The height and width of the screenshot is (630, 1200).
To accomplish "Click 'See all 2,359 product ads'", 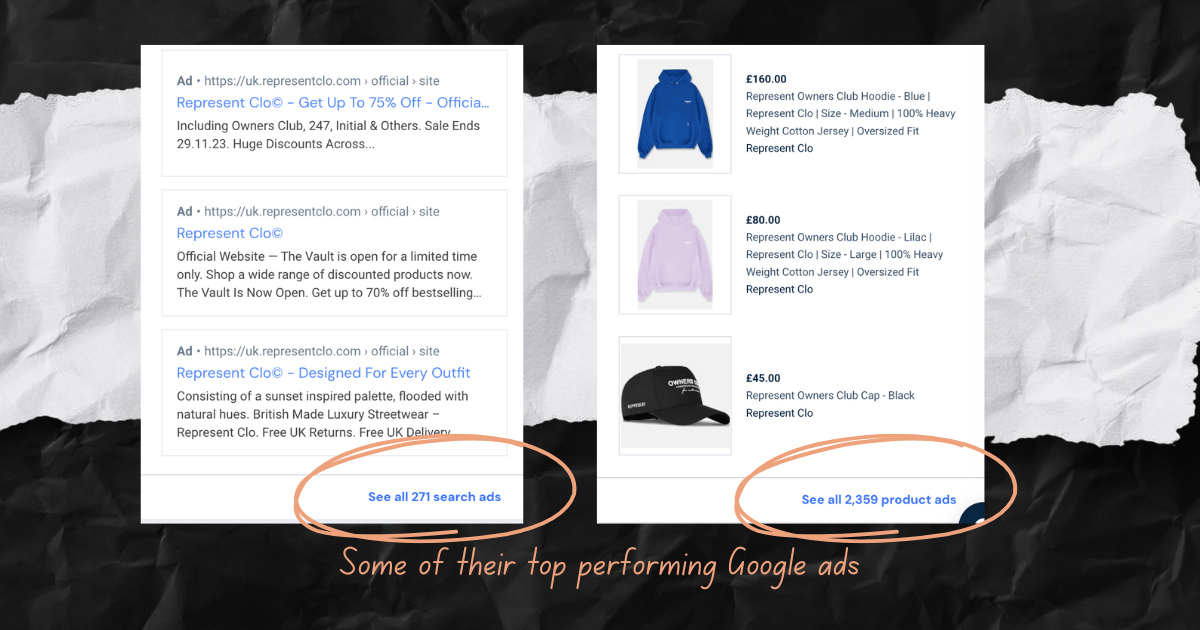I will pyautogui.click(x=879, y=500).
